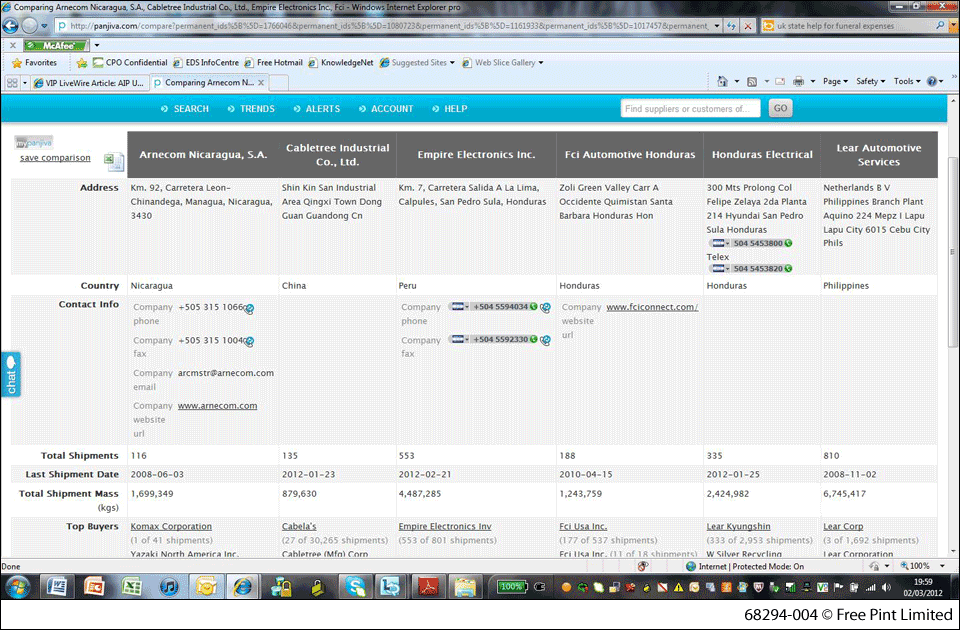Click the Windows Start button
This screenshot has height=630, width=960.
pyautogui.click(x=19, y=586)
